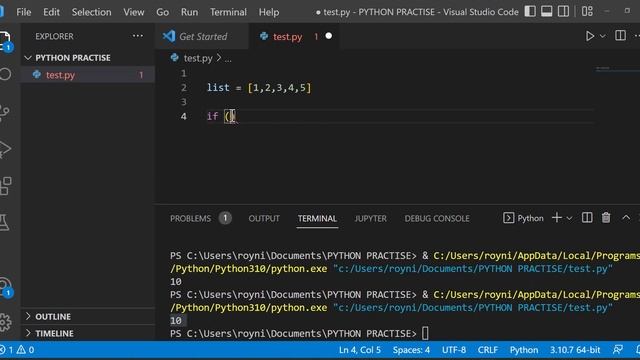Switch to the DEBUG CONSOLE tab

[x=437, y=218]
